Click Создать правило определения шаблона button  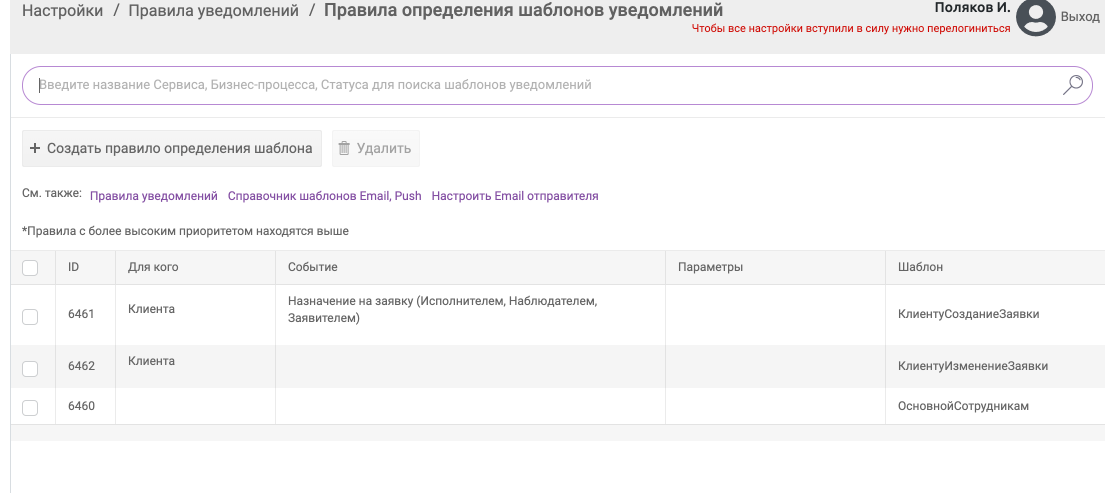click(172, 148)
